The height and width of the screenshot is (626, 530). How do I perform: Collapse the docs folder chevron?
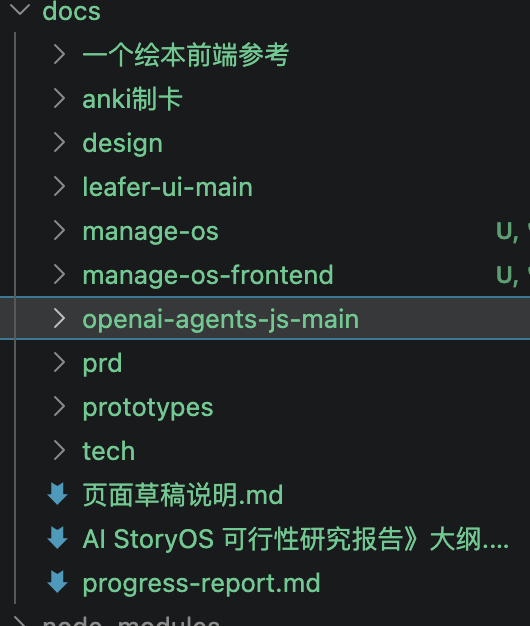[20, 9]
